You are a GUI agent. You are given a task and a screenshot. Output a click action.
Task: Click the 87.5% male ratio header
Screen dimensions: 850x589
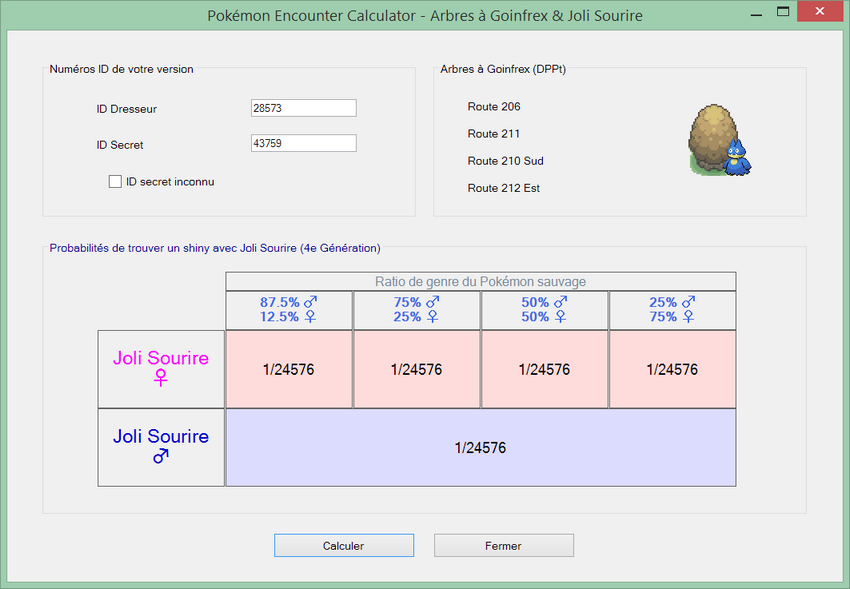click(x=289, y=310)
